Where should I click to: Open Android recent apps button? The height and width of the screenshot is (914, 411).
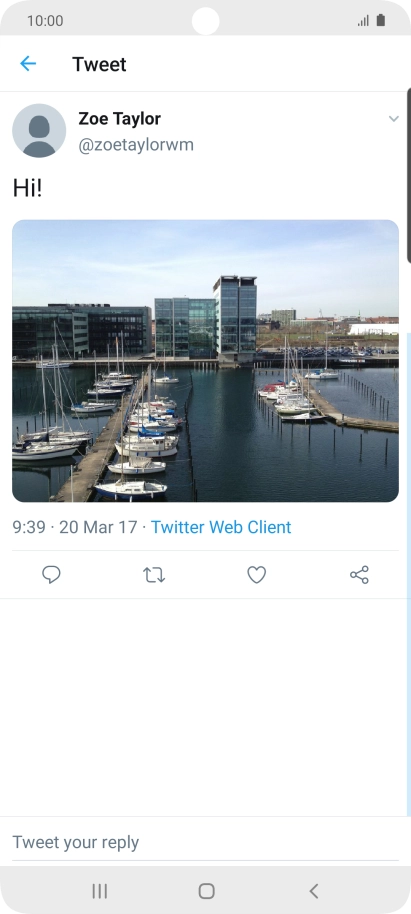click(100, 891)
